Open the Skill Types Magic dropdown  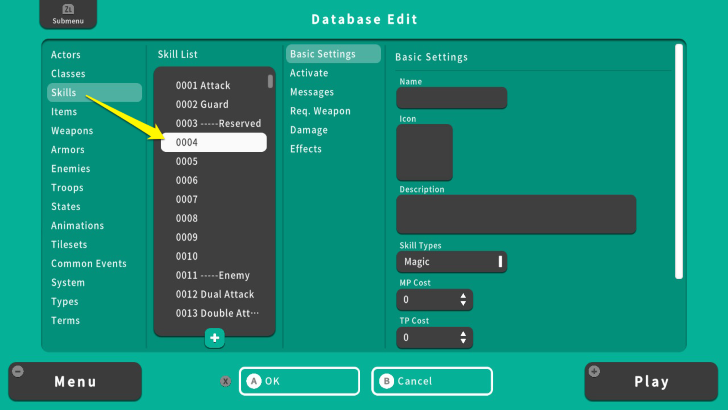click(x=451, y=262)
